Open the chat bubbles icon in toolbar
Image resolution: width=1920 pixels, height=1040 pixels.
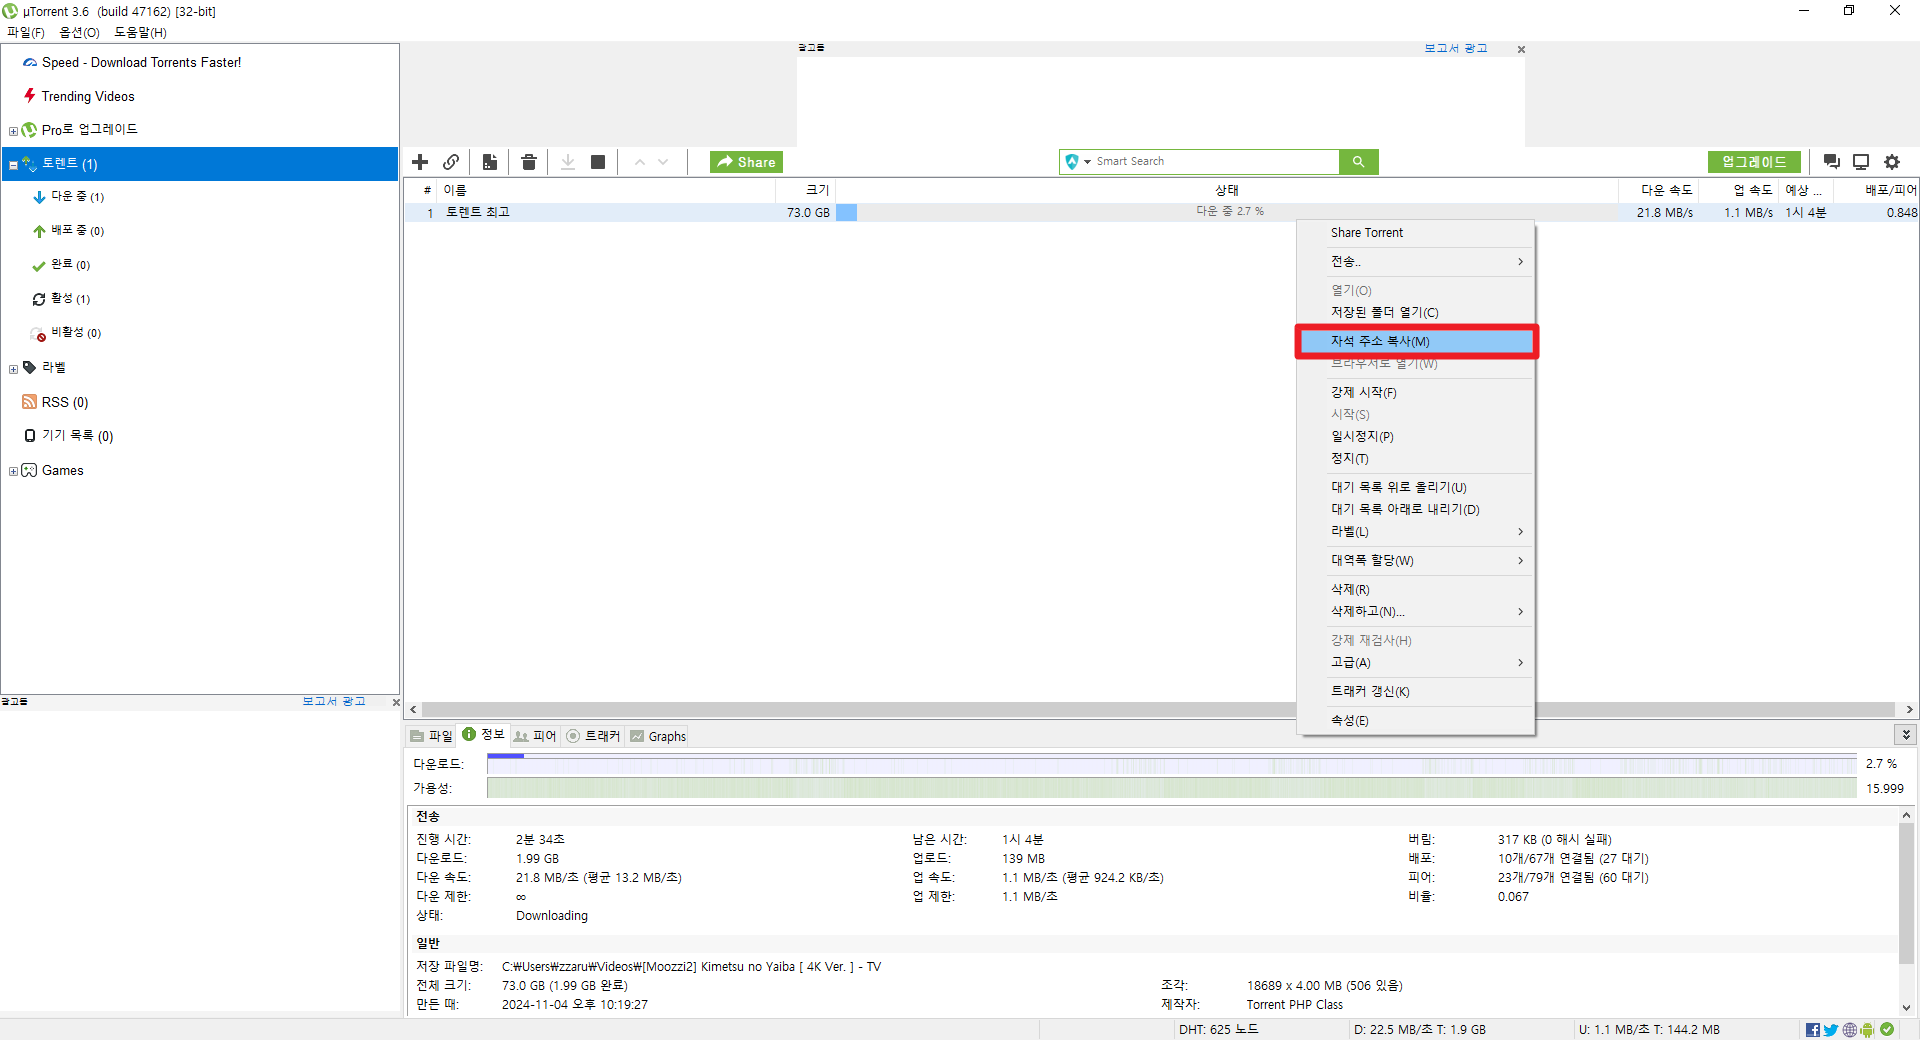[1832, 162]
